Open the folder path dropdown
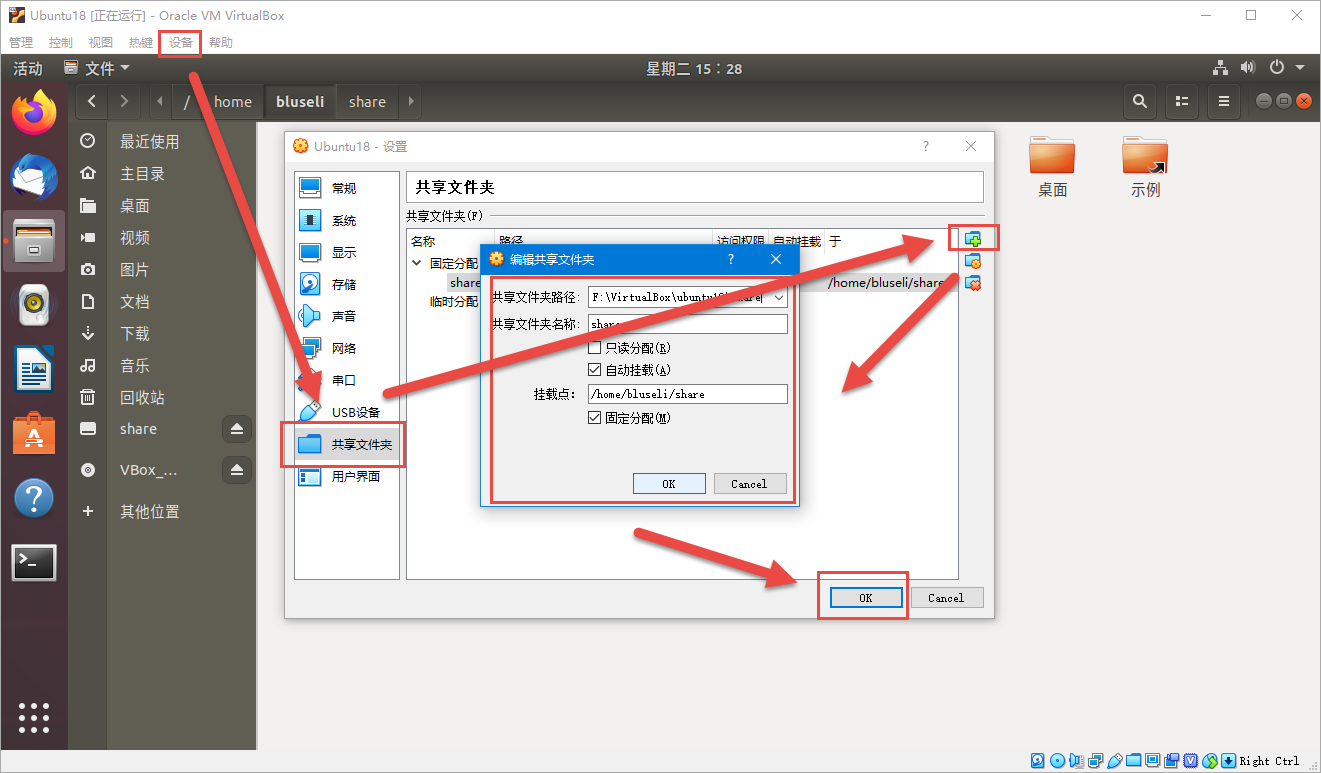The image size is (1321, 773). [779, 297]
